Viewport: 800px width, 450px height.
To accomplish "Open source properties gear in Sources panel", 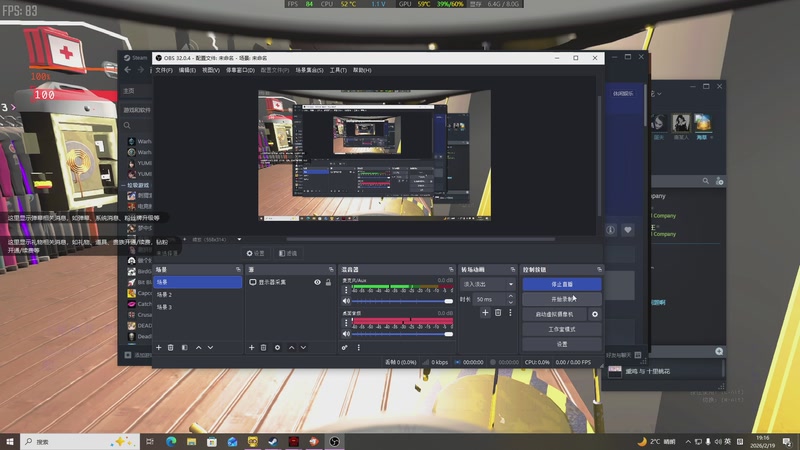I will [x=278, y=347].
